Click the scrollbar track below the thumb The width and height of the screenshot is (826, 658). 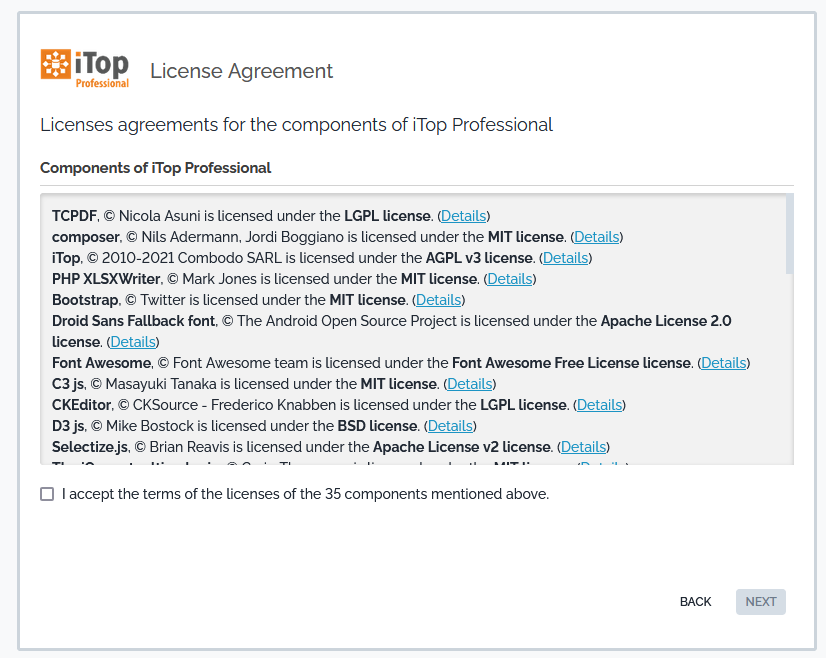pyautogui.click(x=789, y=380)
